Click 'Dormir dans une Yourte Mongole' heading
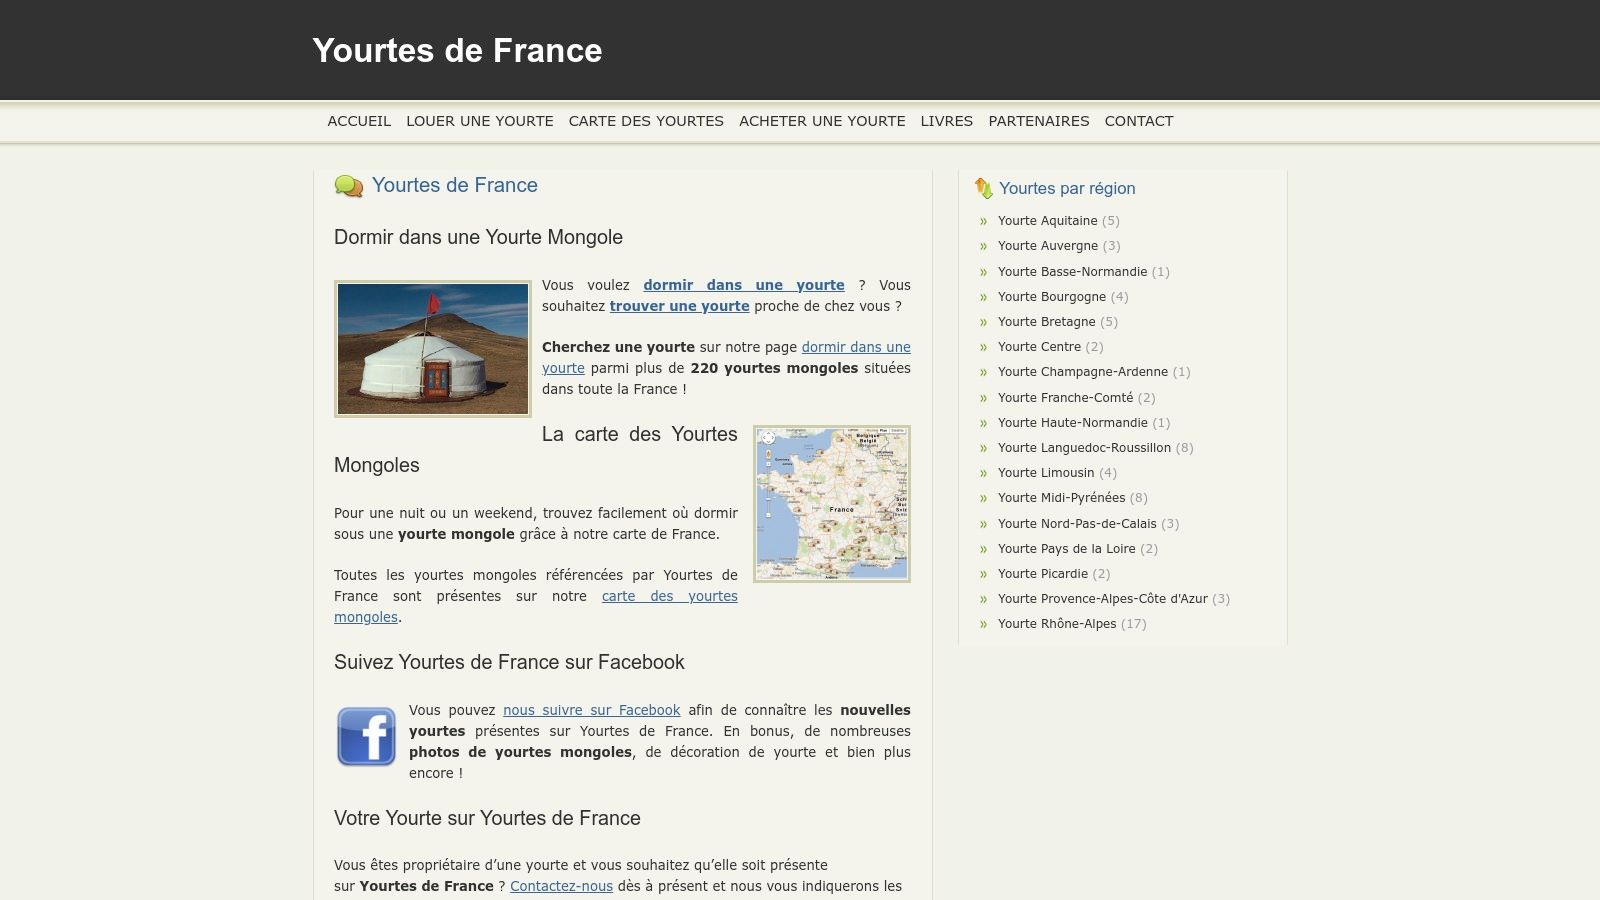This screenshot has width=1600, height=900. (x=478, y=238)
